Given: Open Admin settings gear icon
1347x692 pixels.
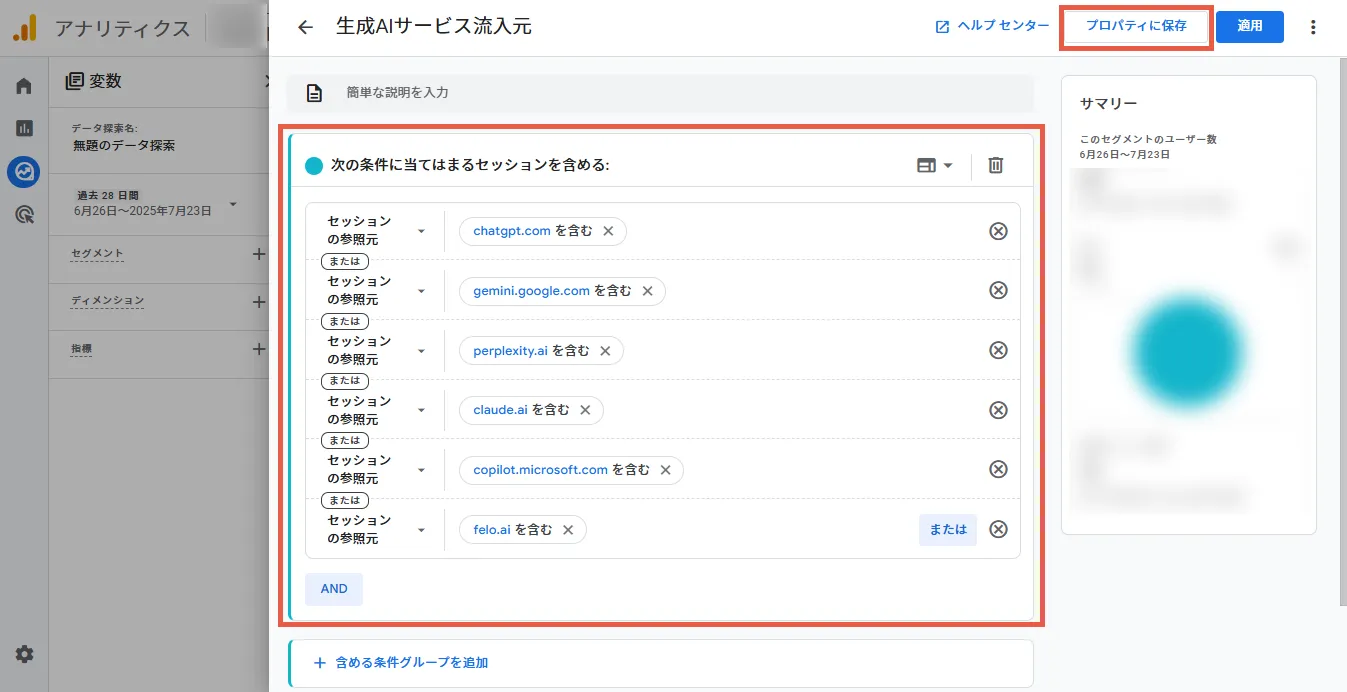Looking at the screenshot, I should (x=24, y=655).
